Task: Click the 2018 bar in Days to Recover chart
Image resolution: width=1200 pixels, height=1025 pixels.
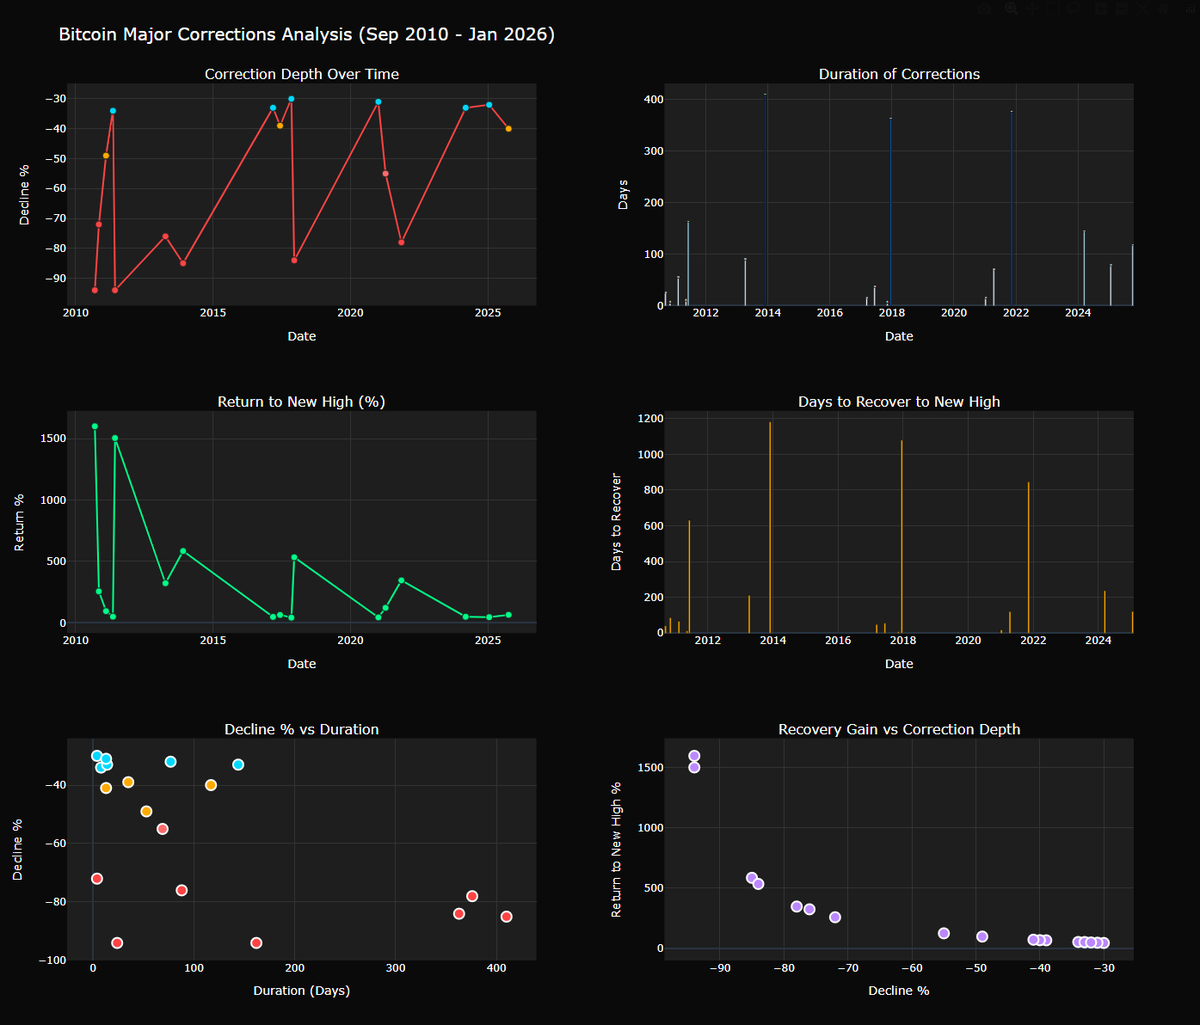Action: point(902,536)
